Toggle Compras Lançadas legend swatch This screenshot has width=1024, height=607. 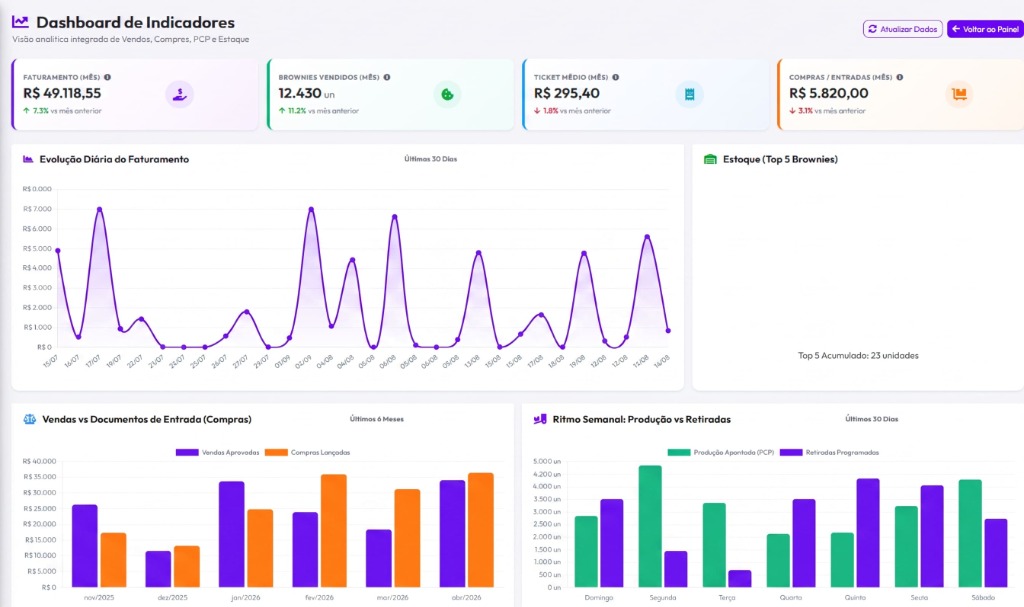pos(276,452)
